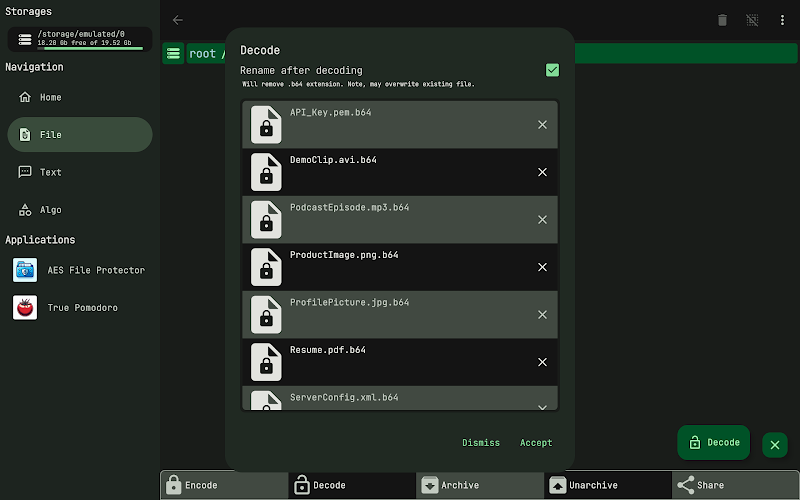Viewport: 800px width, 500px height.
Task: Click the storage free-space progress bar
Action: pos(90,48)
